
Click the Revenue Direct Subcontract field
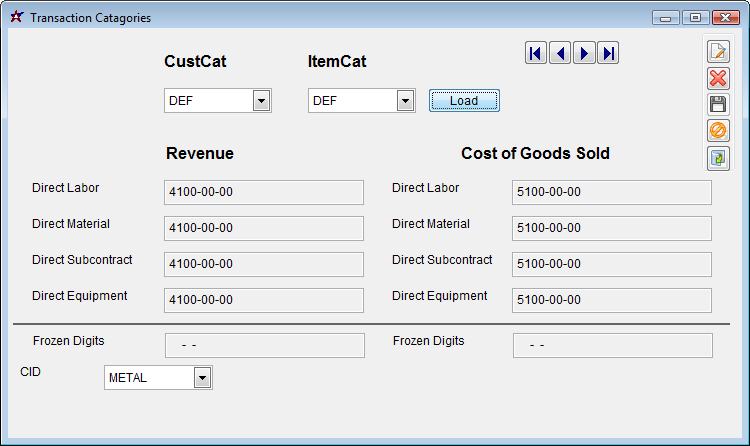pyautogui.click(x=263, y=264)
